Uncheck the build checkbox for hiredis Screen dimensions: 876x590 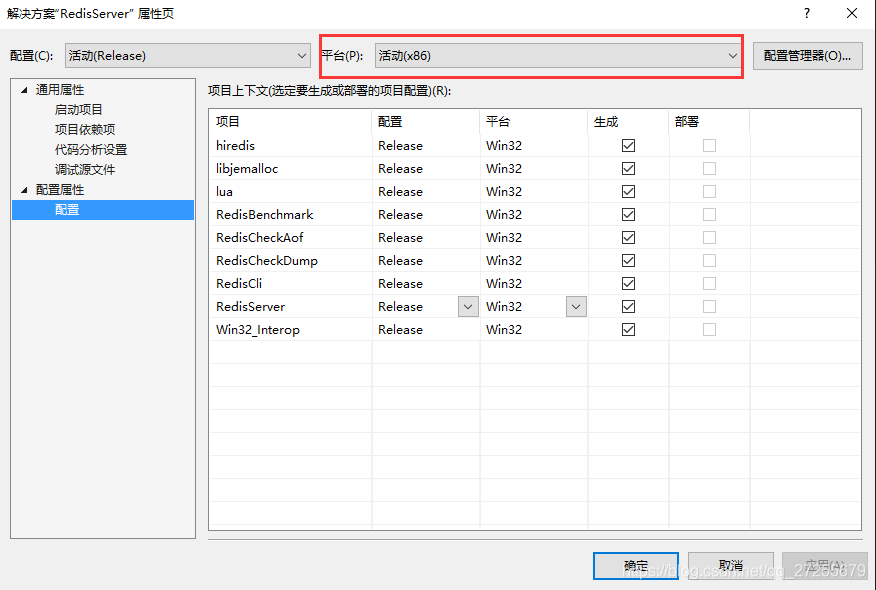point(628,146)
